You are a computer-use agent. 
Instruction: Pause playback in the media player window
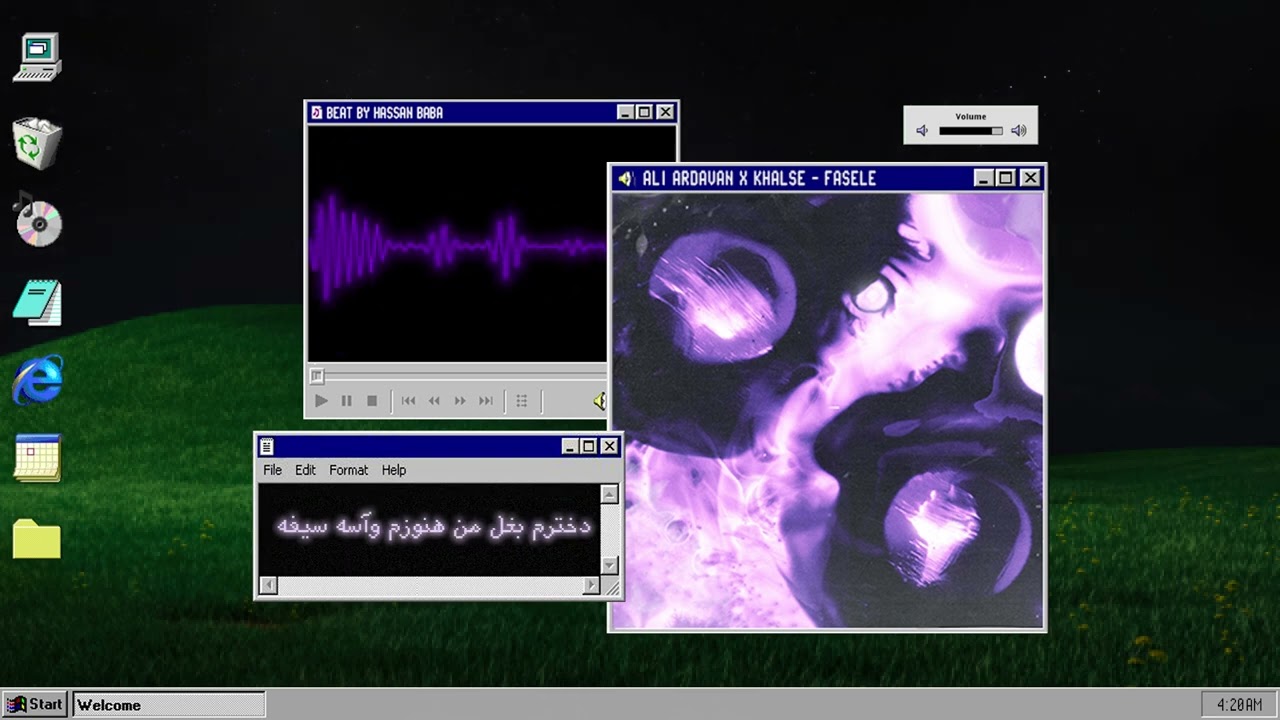pyautogui.click(x=346, y=401)
